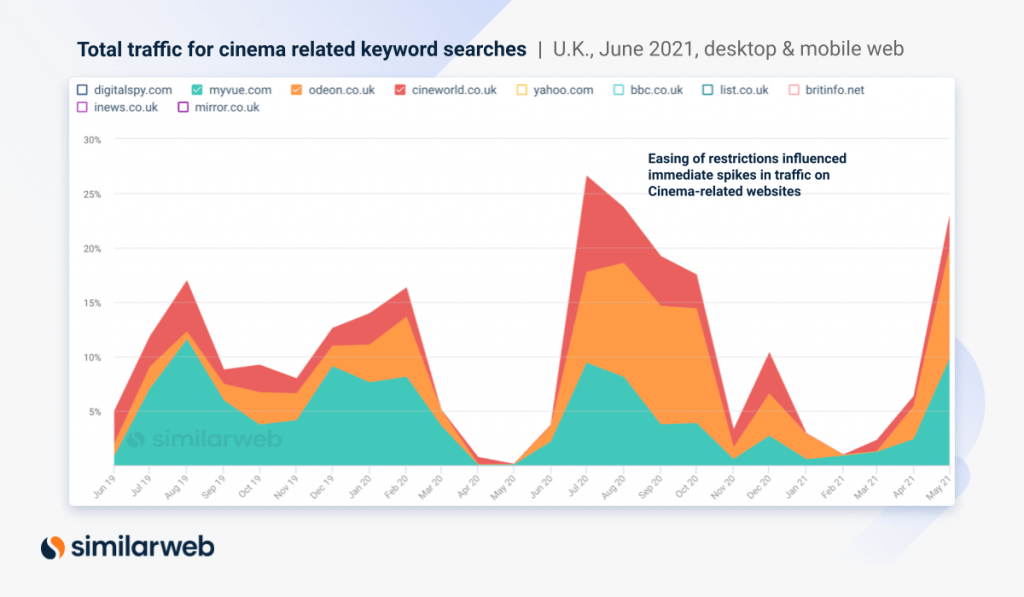Turn on the mirror.co.uk series checkbox
This screenshot has width=1024, height=597.
(x=184, y=107)
